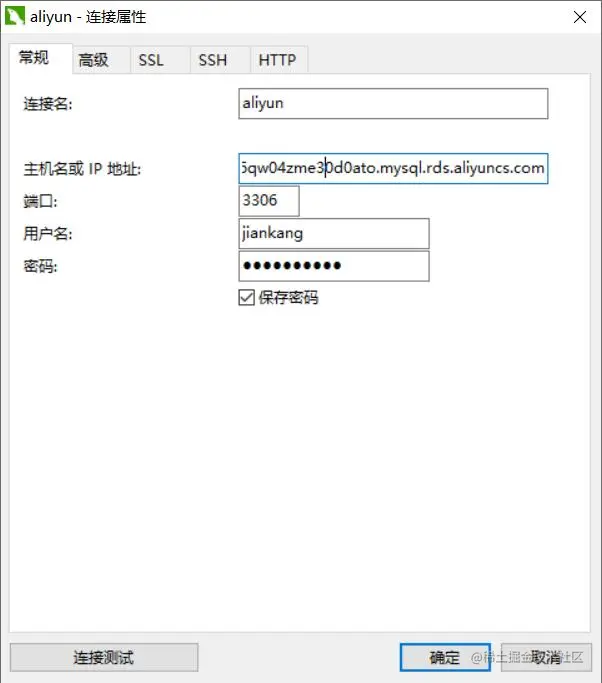The height and width of the screenshot is (683, 602).
Task: Cancel with the 取消 button
Action: pyautogui.click(x=546, y=657)
